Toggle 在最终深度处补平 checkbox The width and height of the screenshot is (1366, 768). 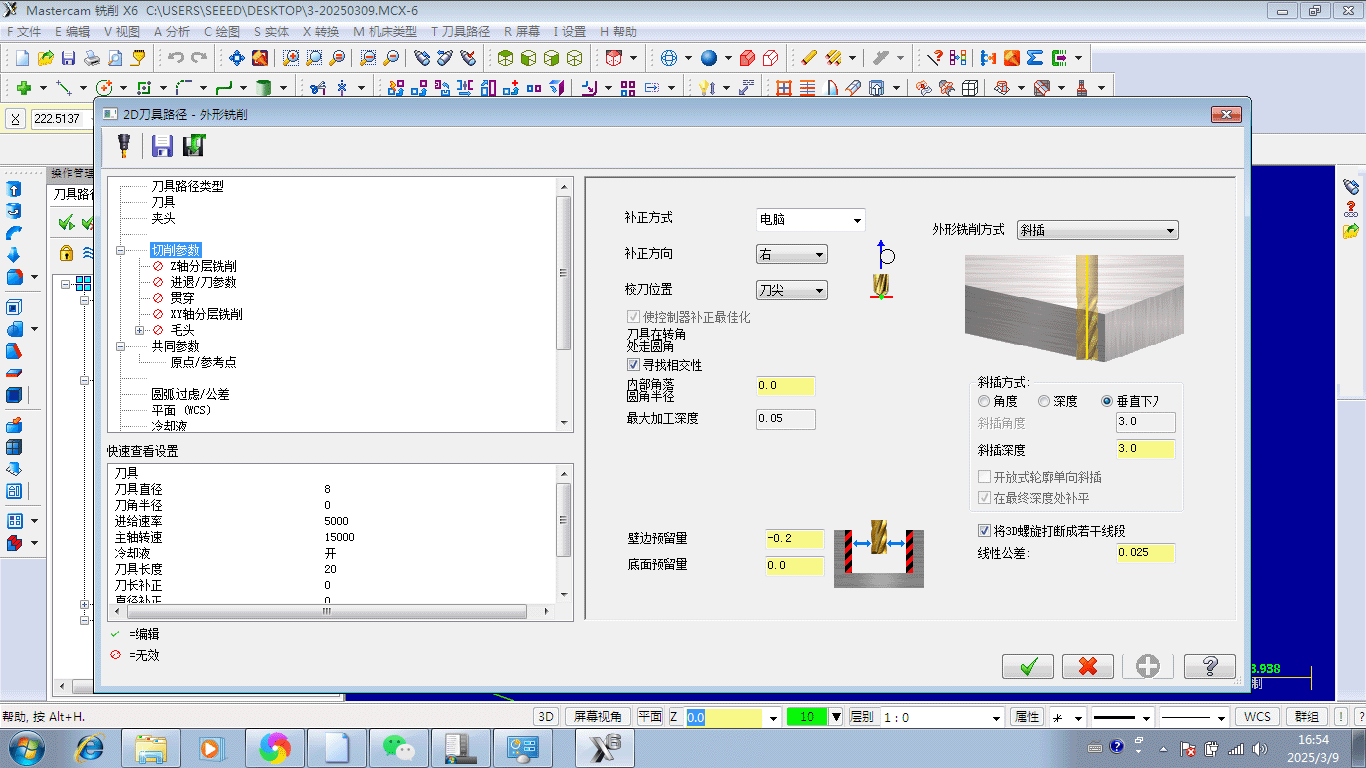[984, 497]
